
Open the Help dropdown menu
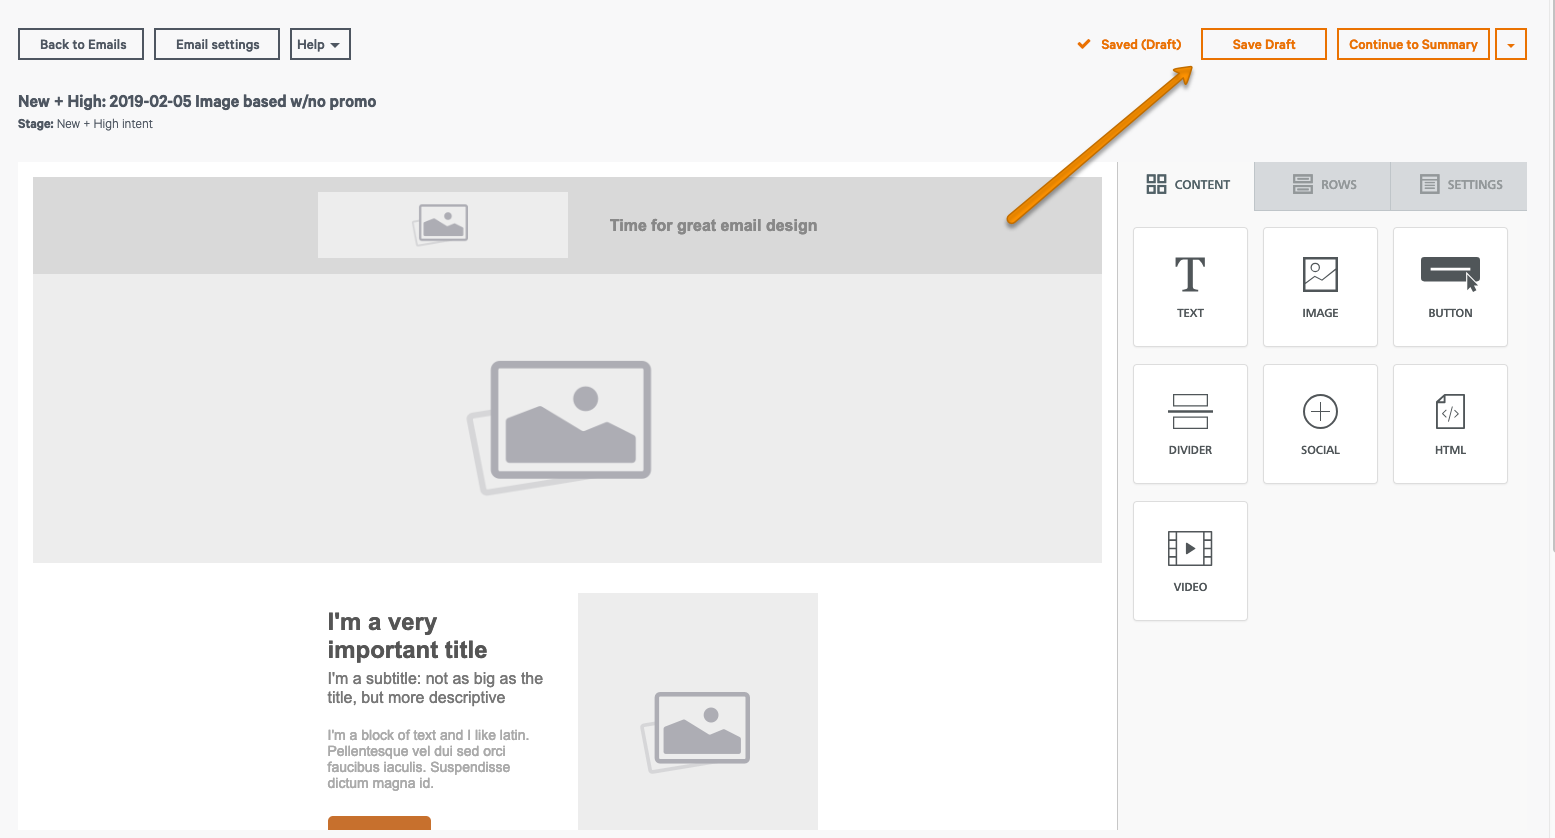pyautogui.click(x=320, y=44)
